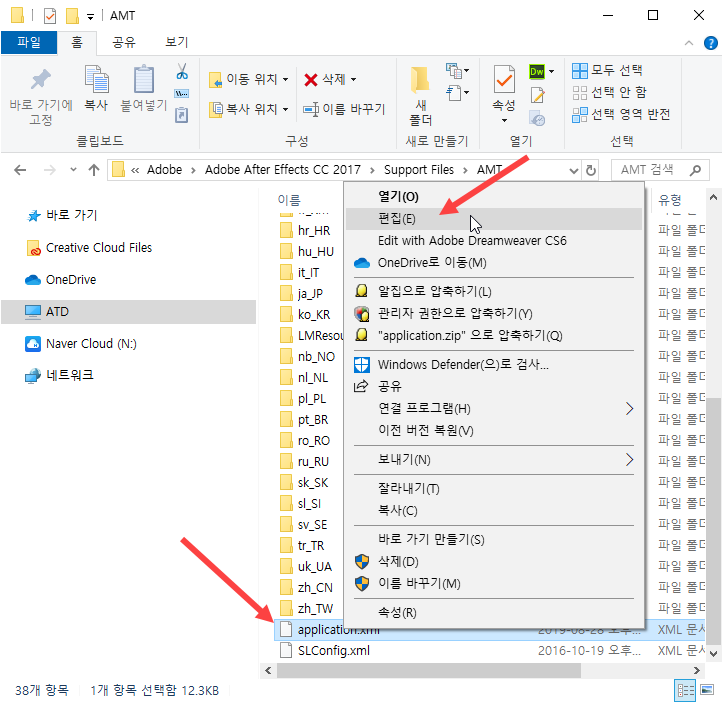Expand the Open with Dreamweaver dropdown arrow
The height and width of the screenshot is (703, 723).
coord(551,71)
